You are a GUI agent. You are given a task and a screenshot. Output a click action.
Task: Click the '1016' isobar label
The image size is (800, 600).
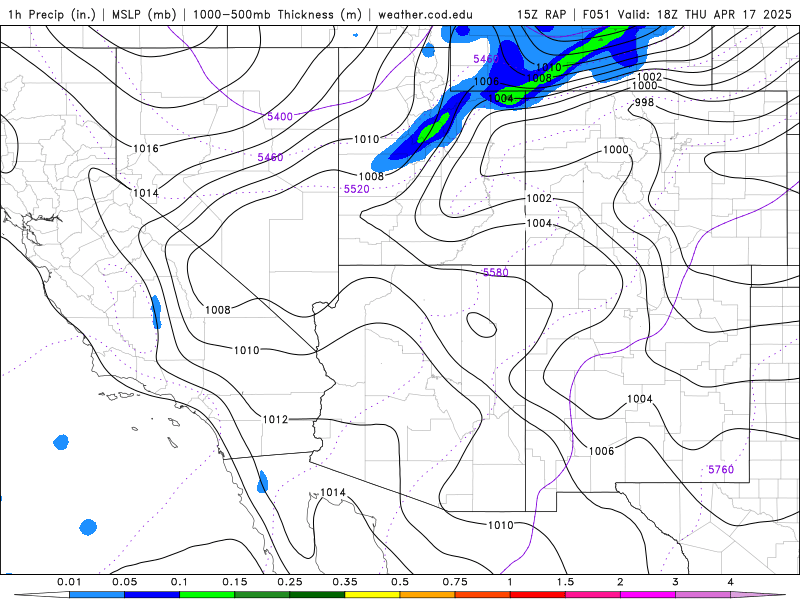[146, 148]
